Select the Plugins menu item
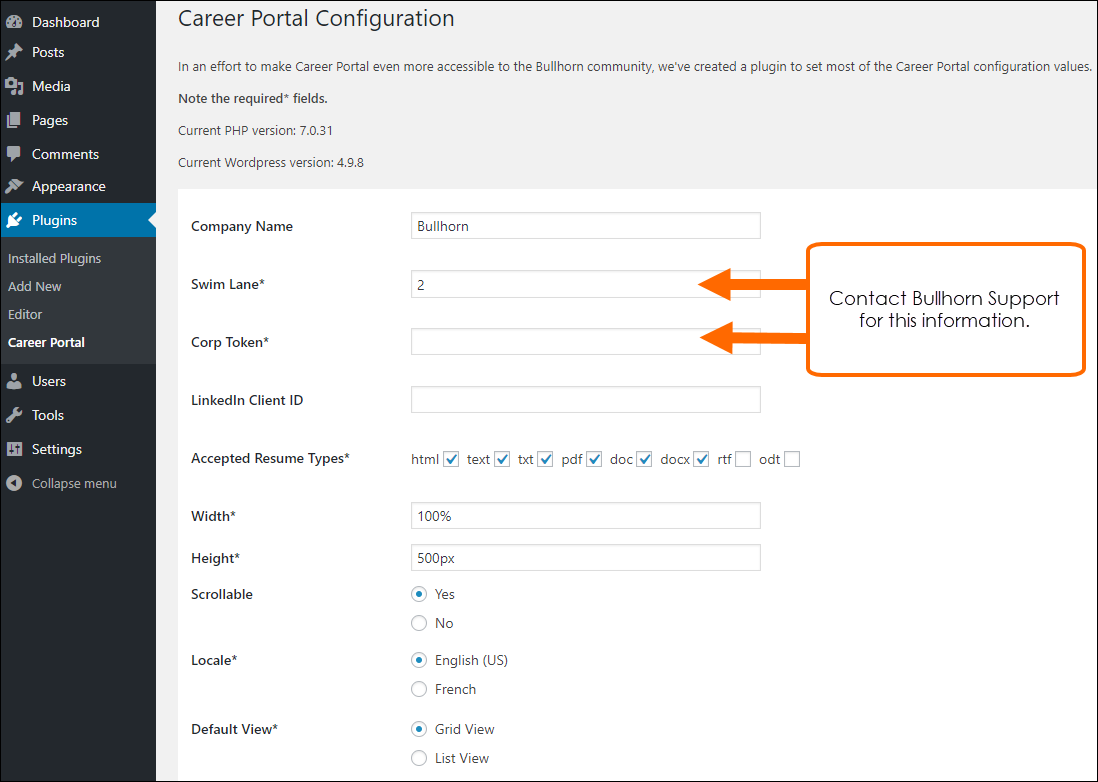Screen dimensions: 1098x782 pos(78,220)
